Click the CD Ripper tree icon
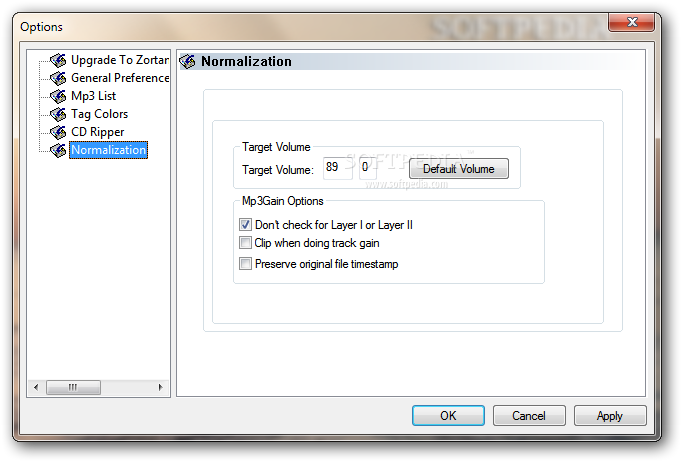Viewport: 682px width, 462px height. point(58,132)
